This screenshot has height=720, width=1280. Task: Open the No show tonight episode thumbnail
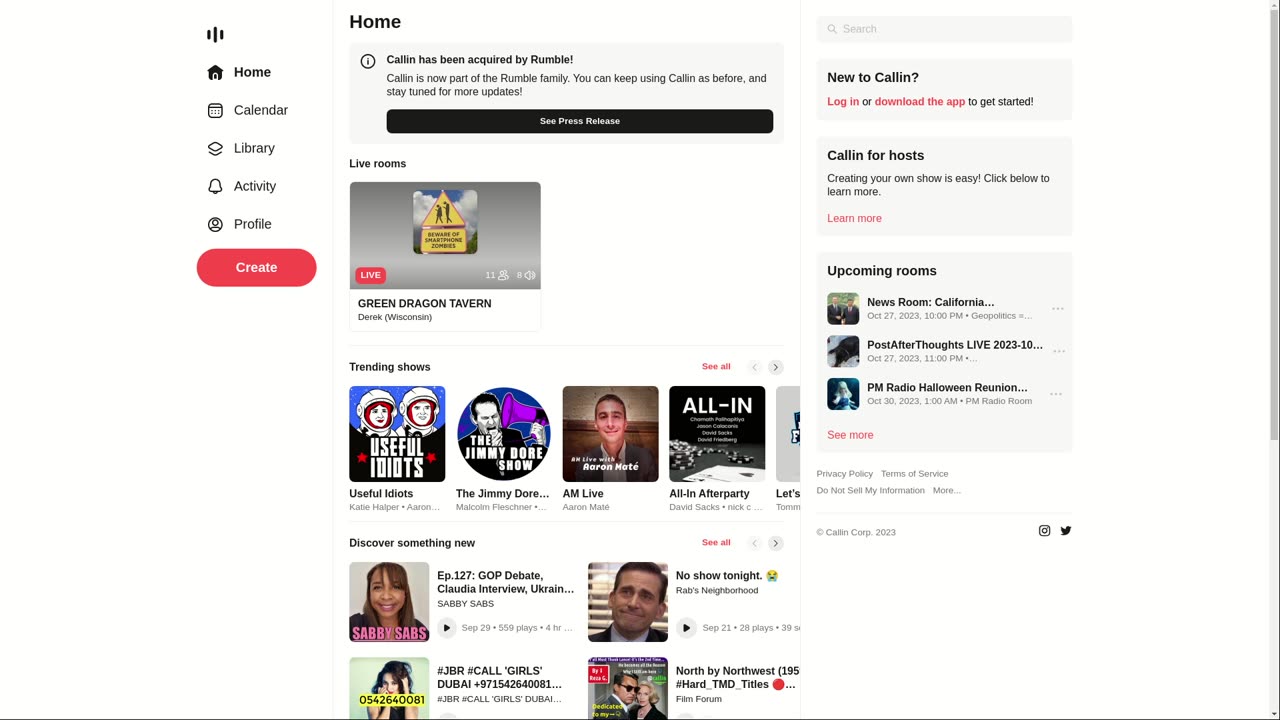click(x=628, y=602)
